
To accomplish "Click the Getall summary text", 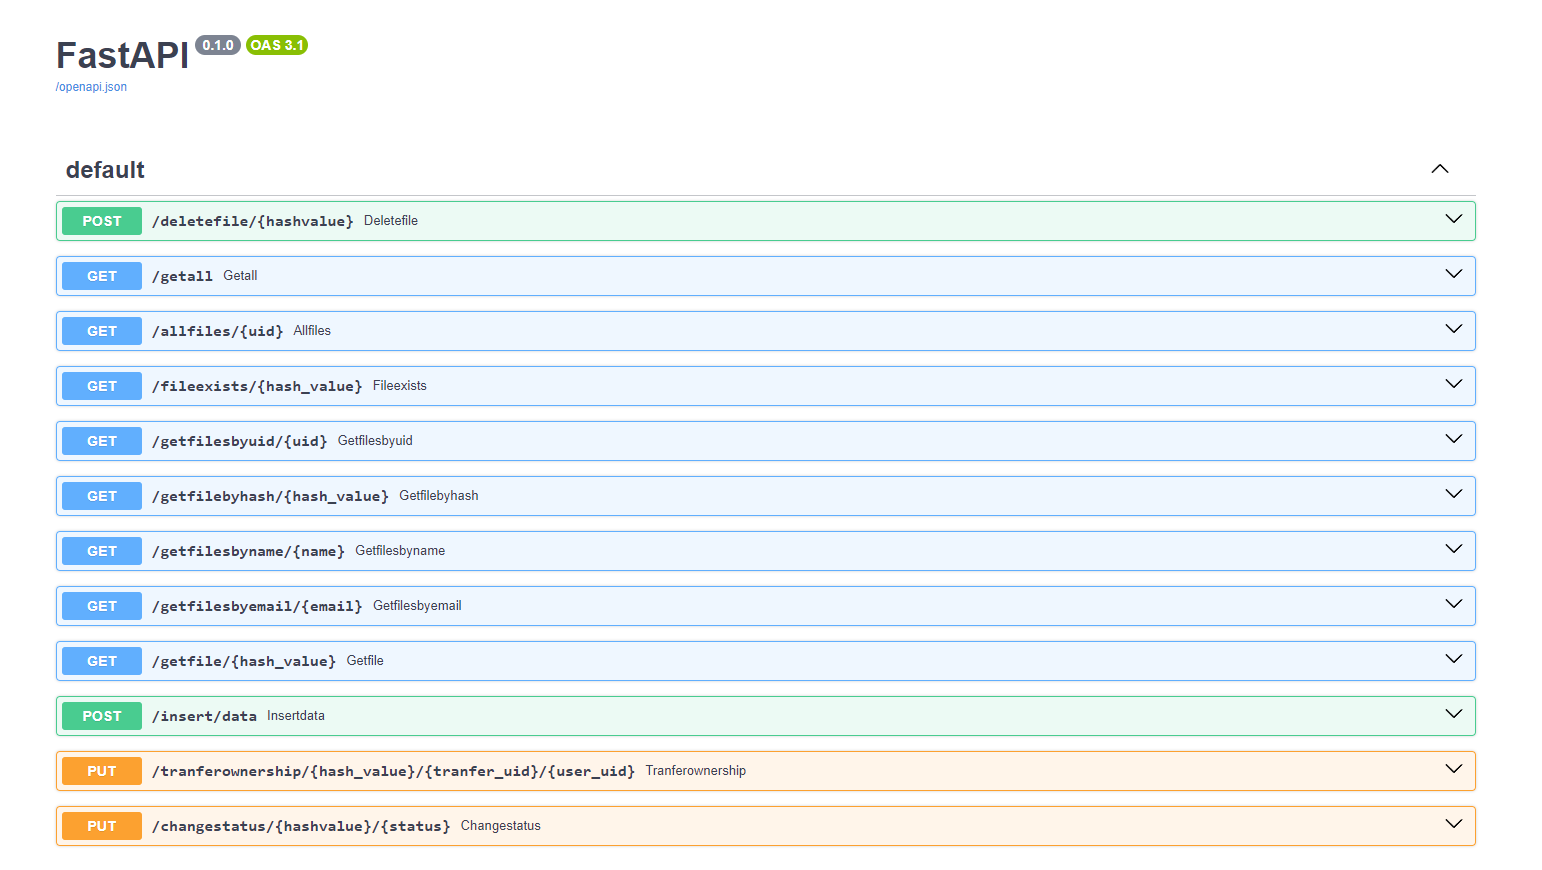I will [240, 276].
